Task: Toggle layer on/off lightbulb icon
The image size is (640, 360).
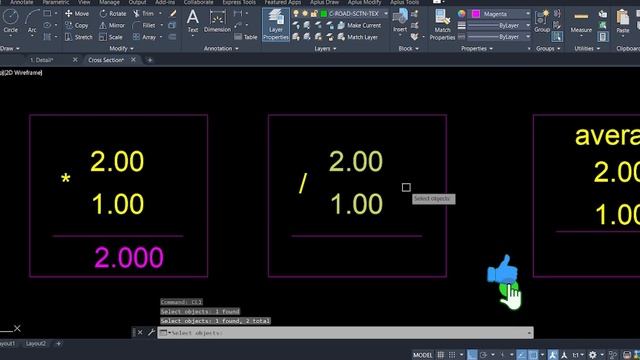Action: 296,13
